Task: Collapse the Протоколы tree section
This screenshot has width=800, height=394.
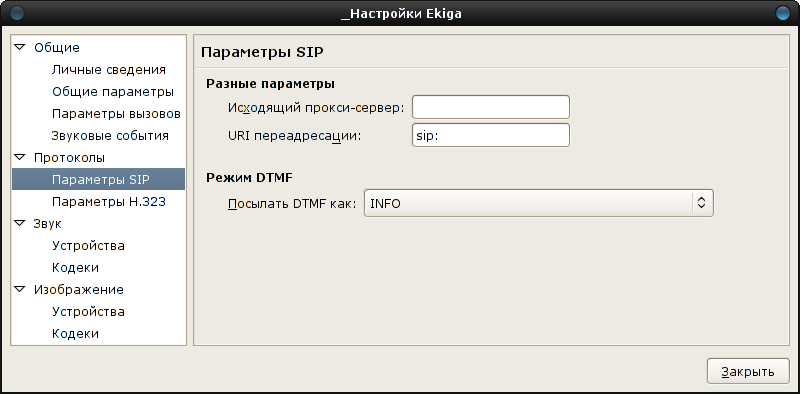Action: (x=20, y=157)
